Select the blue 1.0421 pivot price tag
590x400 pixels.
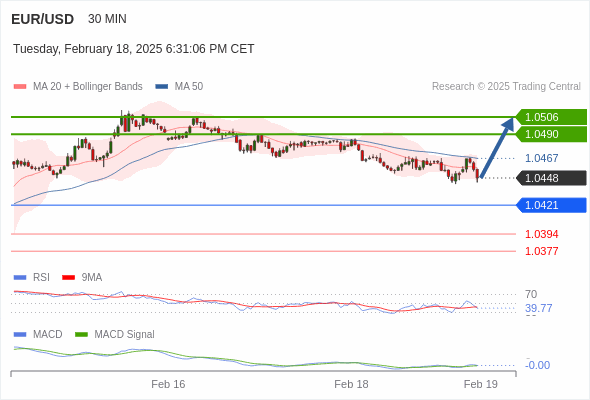click(551, 205)
